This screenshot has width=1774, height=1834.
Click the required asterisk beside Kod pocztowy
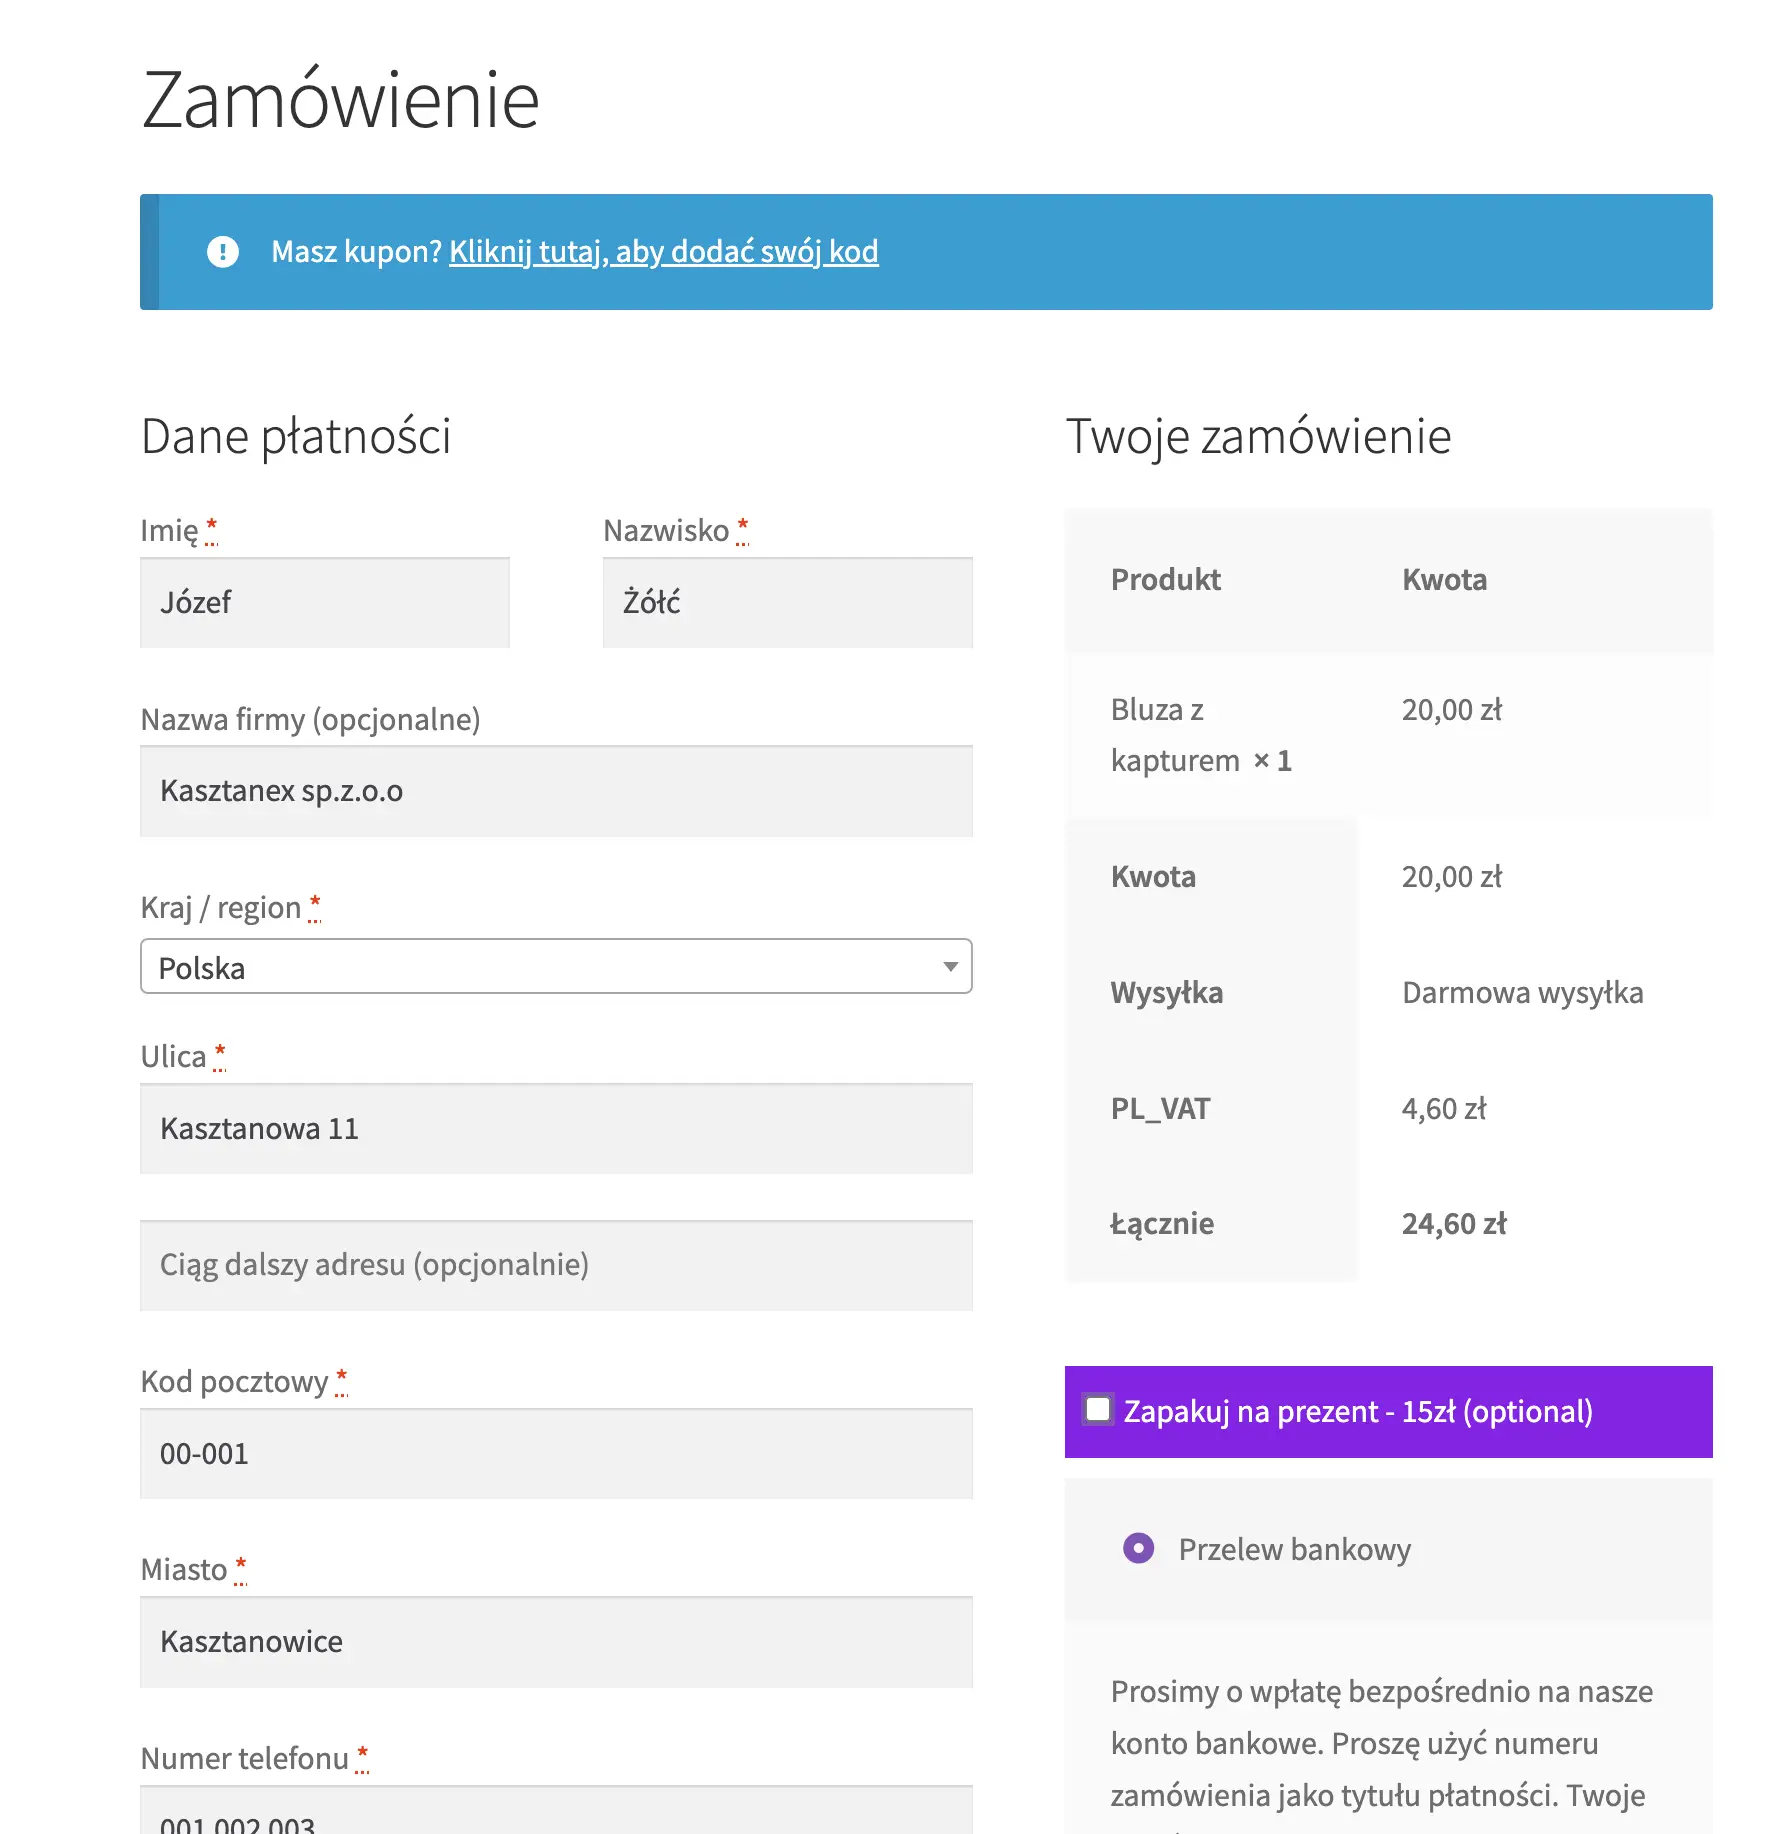(x=341, y=1377)
